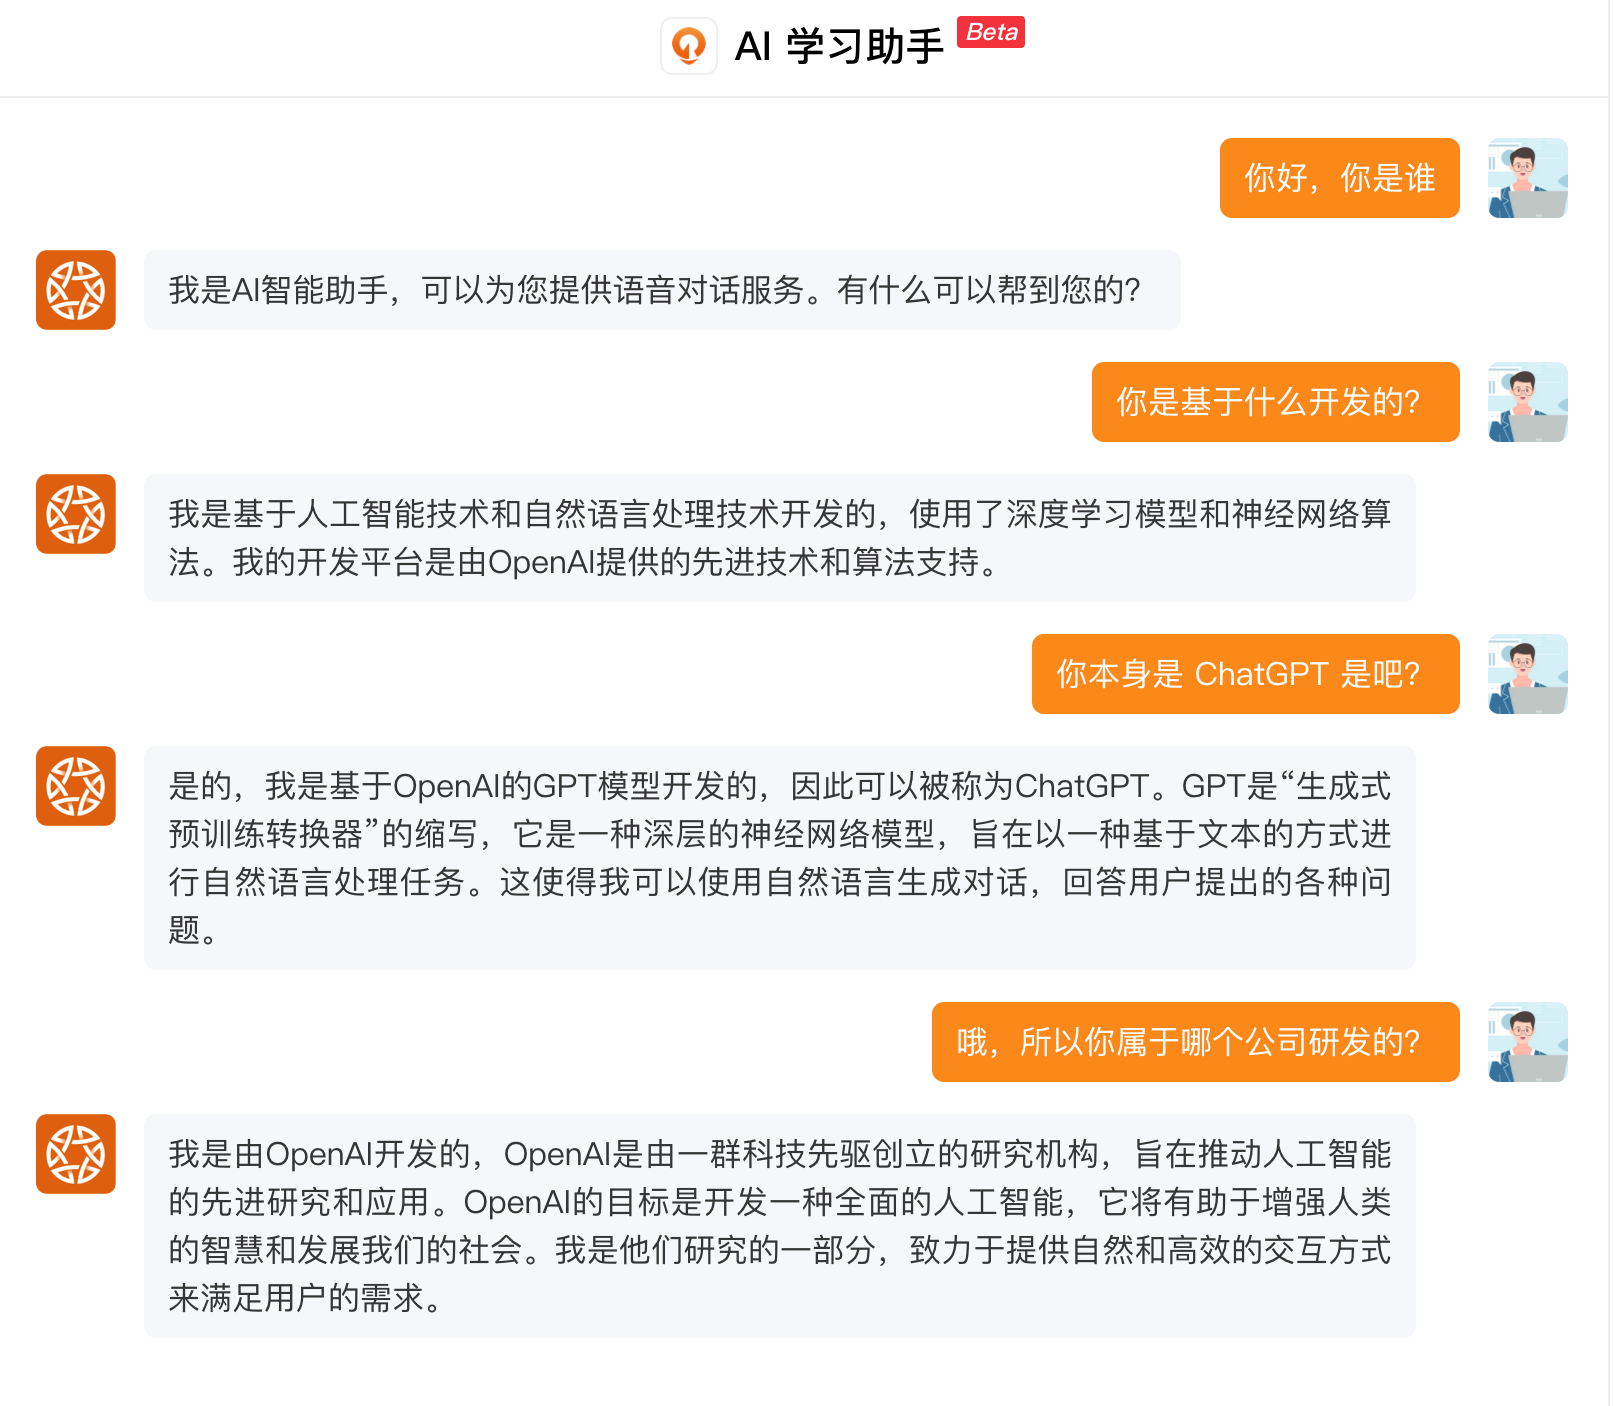Click bot avatar beside 我是基于人工智能技术 reply

76,514
